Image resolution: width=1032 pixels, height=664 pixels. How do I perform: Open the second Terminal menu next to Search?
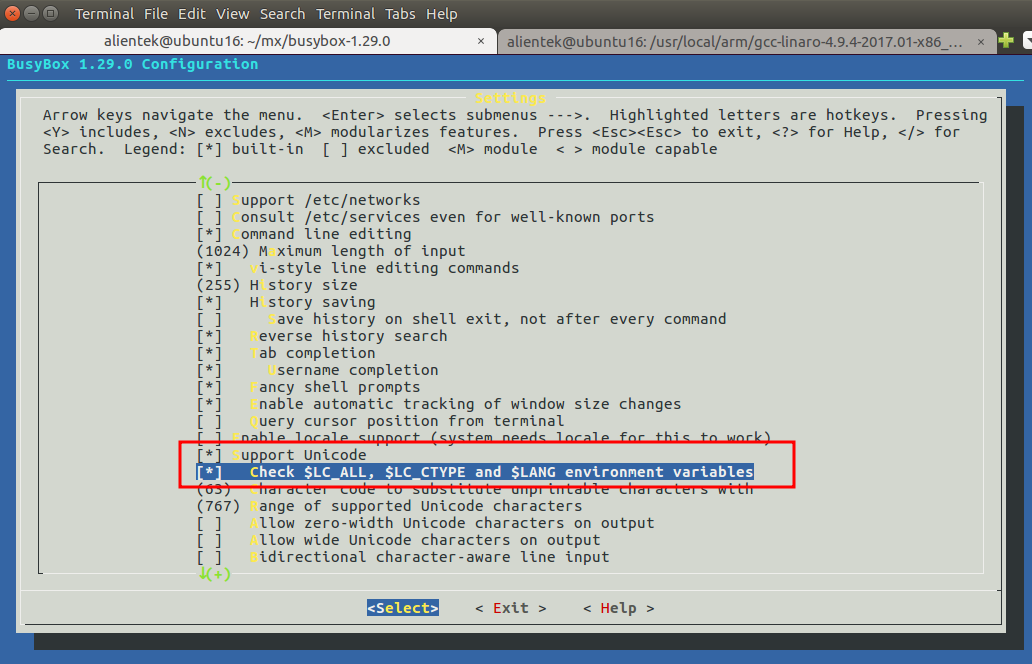[346, 14]
